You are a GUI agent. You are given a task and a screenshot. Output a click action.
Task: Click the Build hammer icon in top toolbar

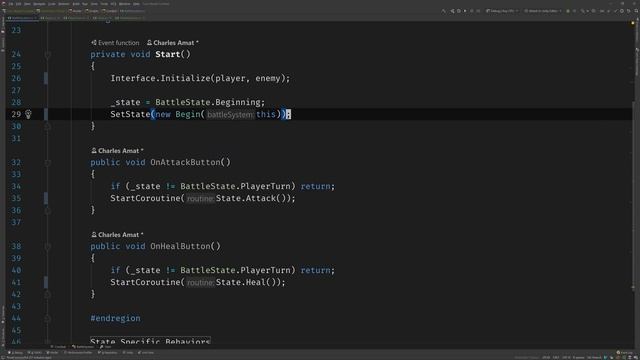tap(444, 11)
